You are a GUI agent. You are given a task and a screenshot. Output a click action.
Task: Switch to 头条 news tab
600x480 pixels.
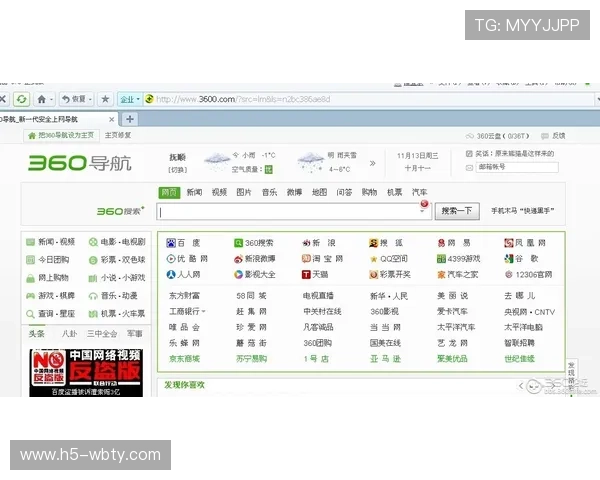tap(36, 334)
